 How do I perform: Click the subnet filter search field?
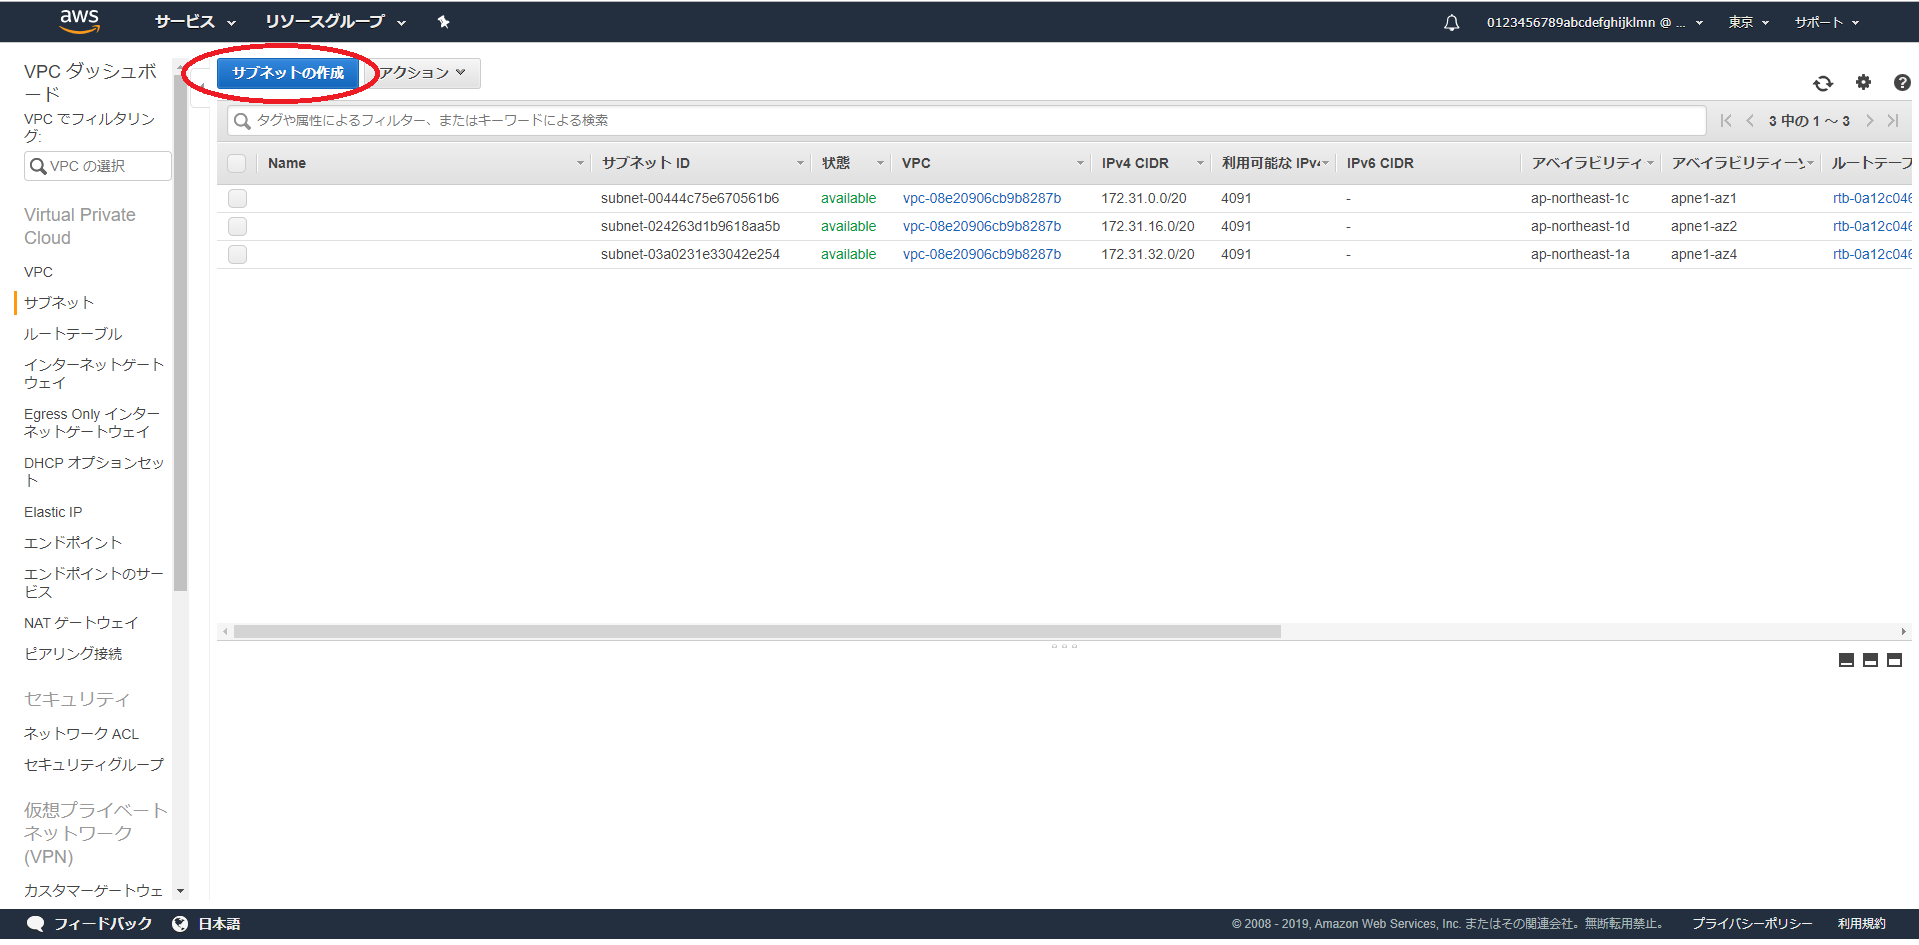(x=965, y=121)
